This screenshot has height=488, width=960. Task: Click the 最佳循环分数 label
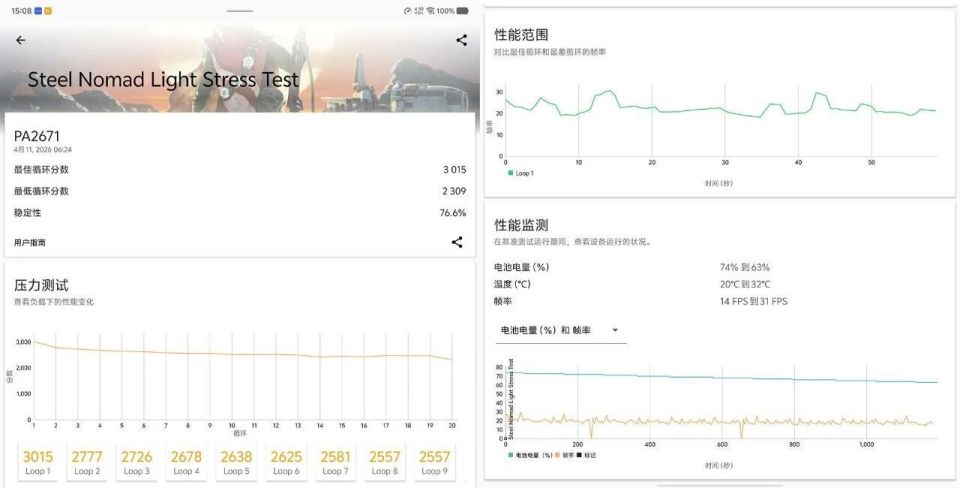(41, 170)
